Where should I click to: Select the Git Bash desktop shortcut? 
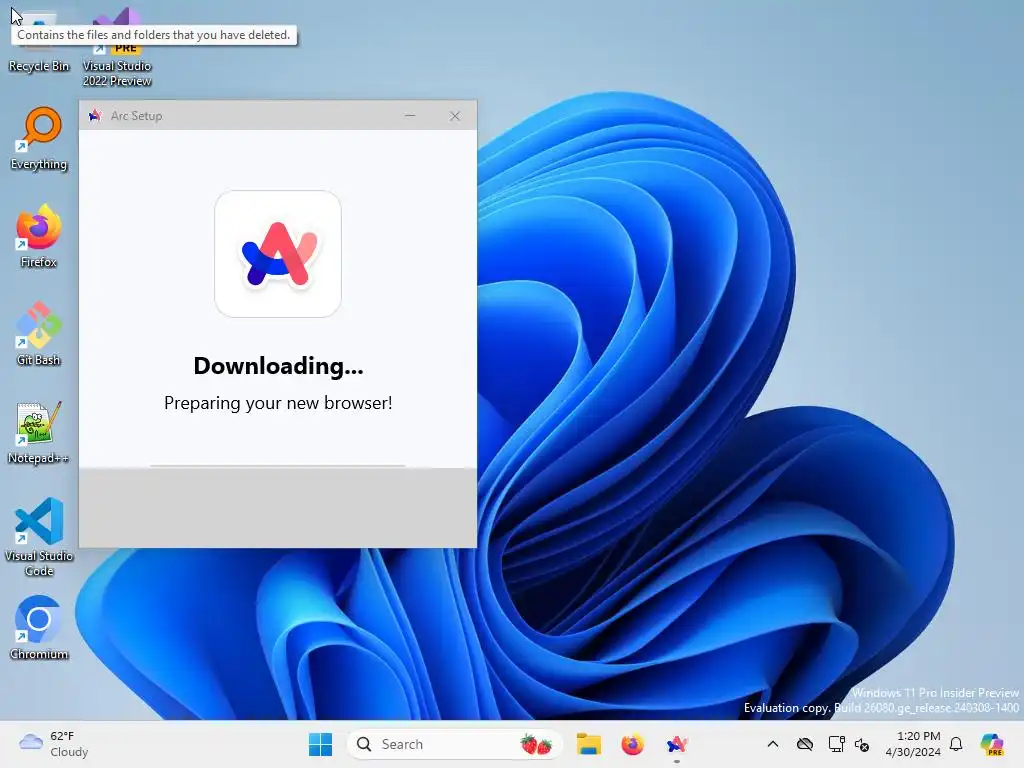pyautogui.click(x=39, y=334)
